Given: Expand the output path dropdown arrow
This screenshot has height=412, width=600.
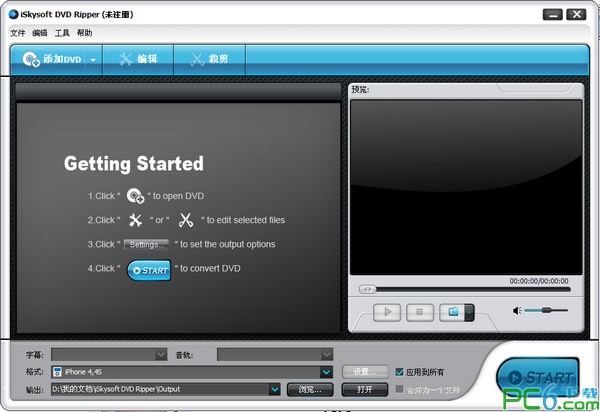Looking at the screenshot, I should click(274, 389).
